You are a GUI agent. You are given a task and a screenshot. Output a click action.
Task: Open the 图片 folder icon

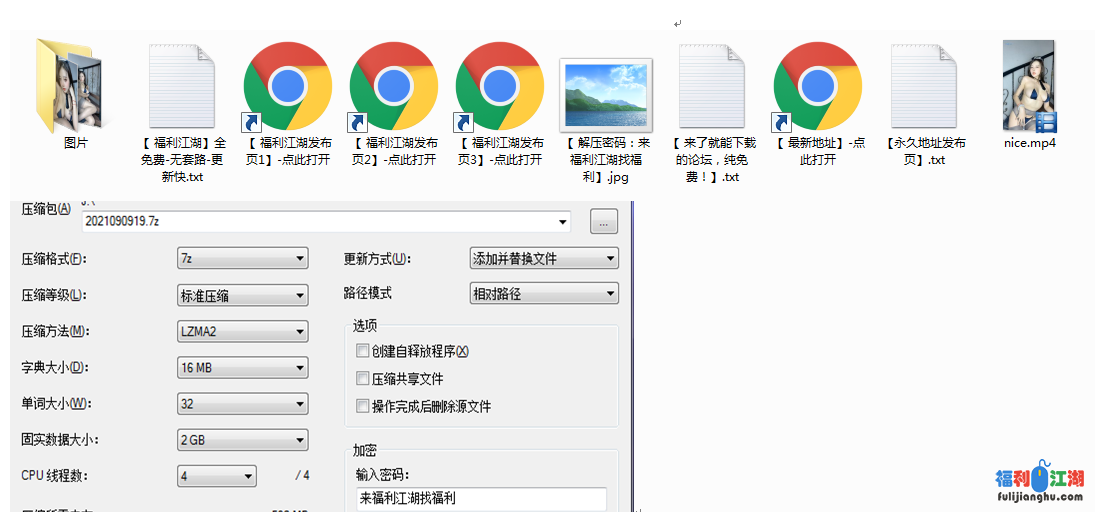pos(75,87)
